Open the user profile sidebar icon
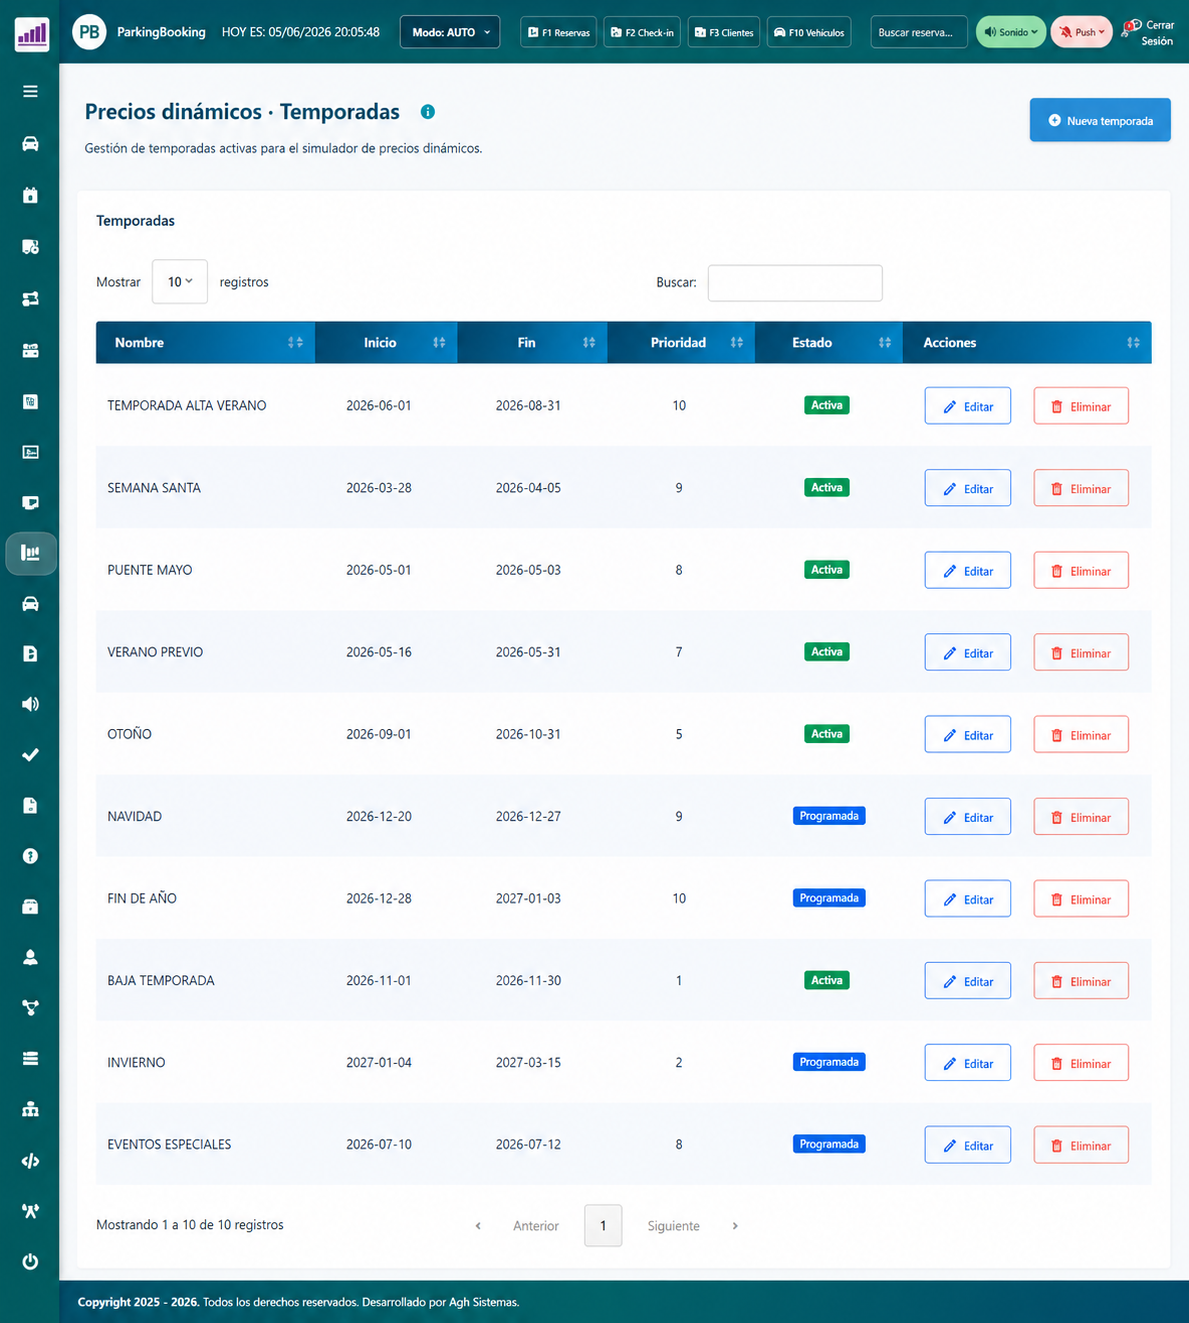 click(30, 957)
